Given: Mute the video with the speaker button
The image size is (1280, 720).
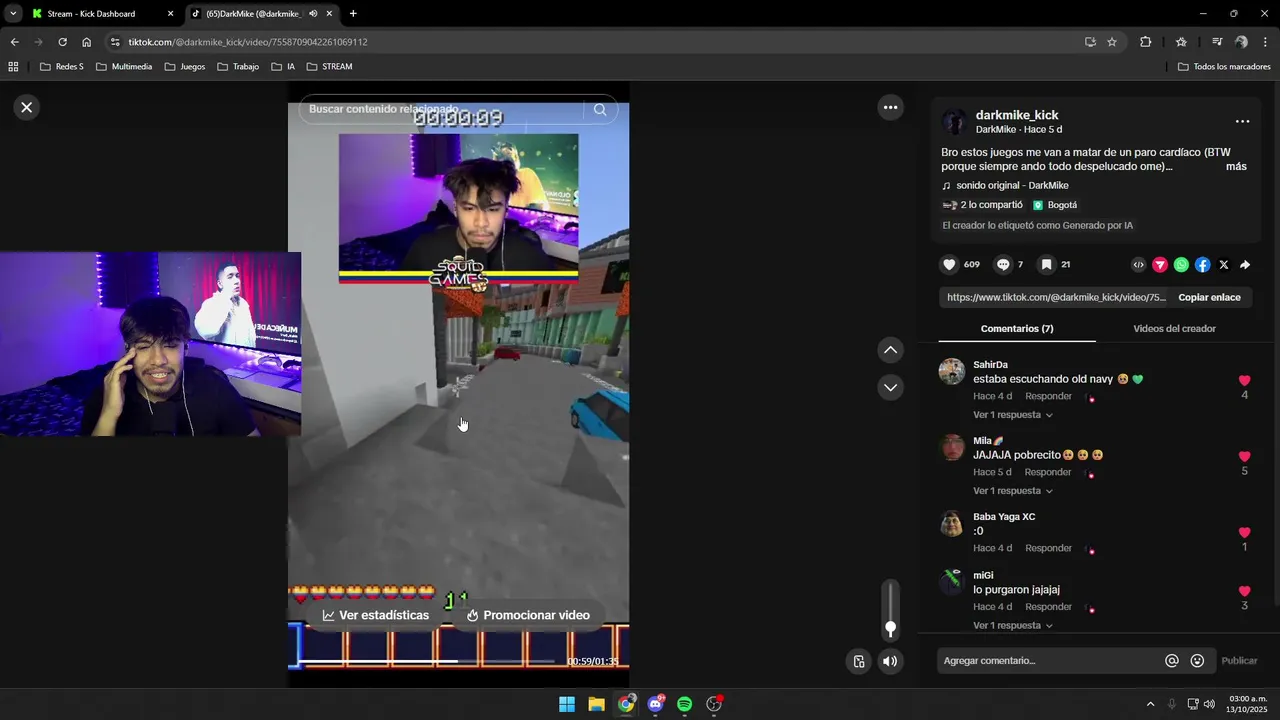Looking at the screenshot, I should [890, 661].
